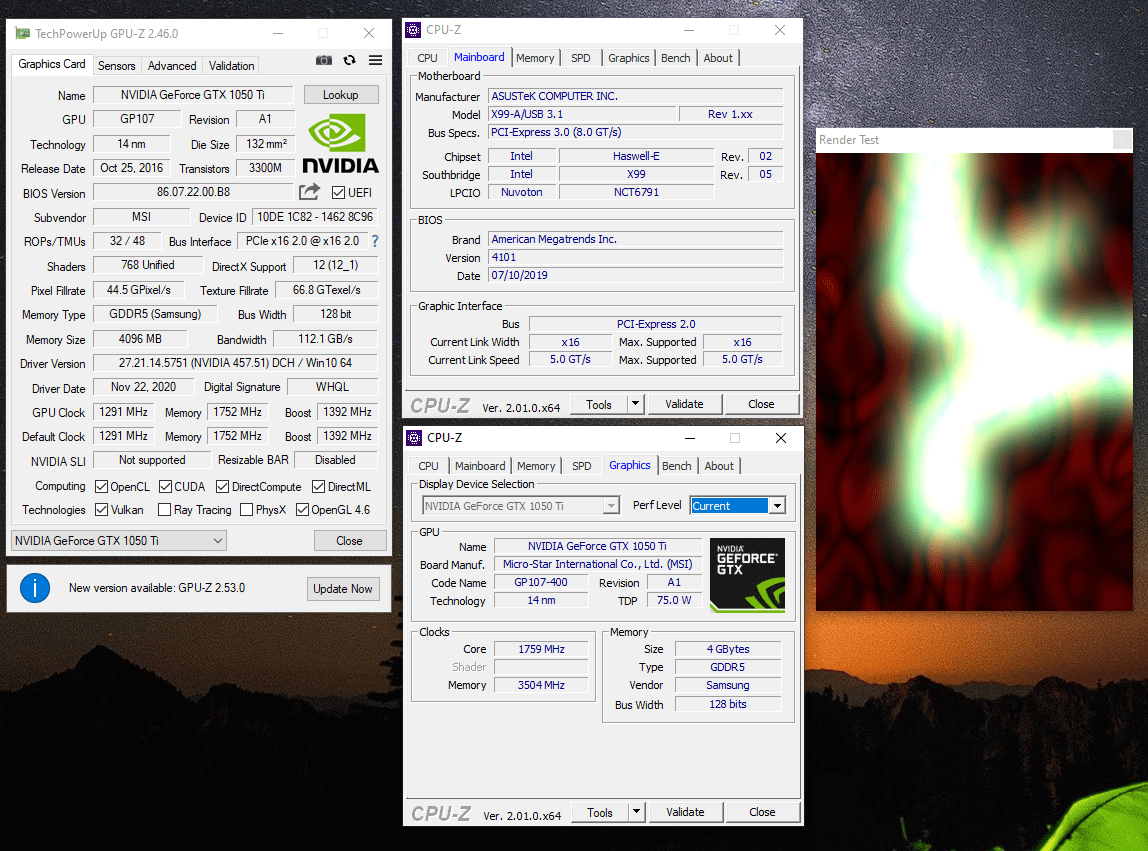The width and height of the screenshot is (1148, 851).
Task: Toggle the UEFI checkbox
Action: pos(338,193)
